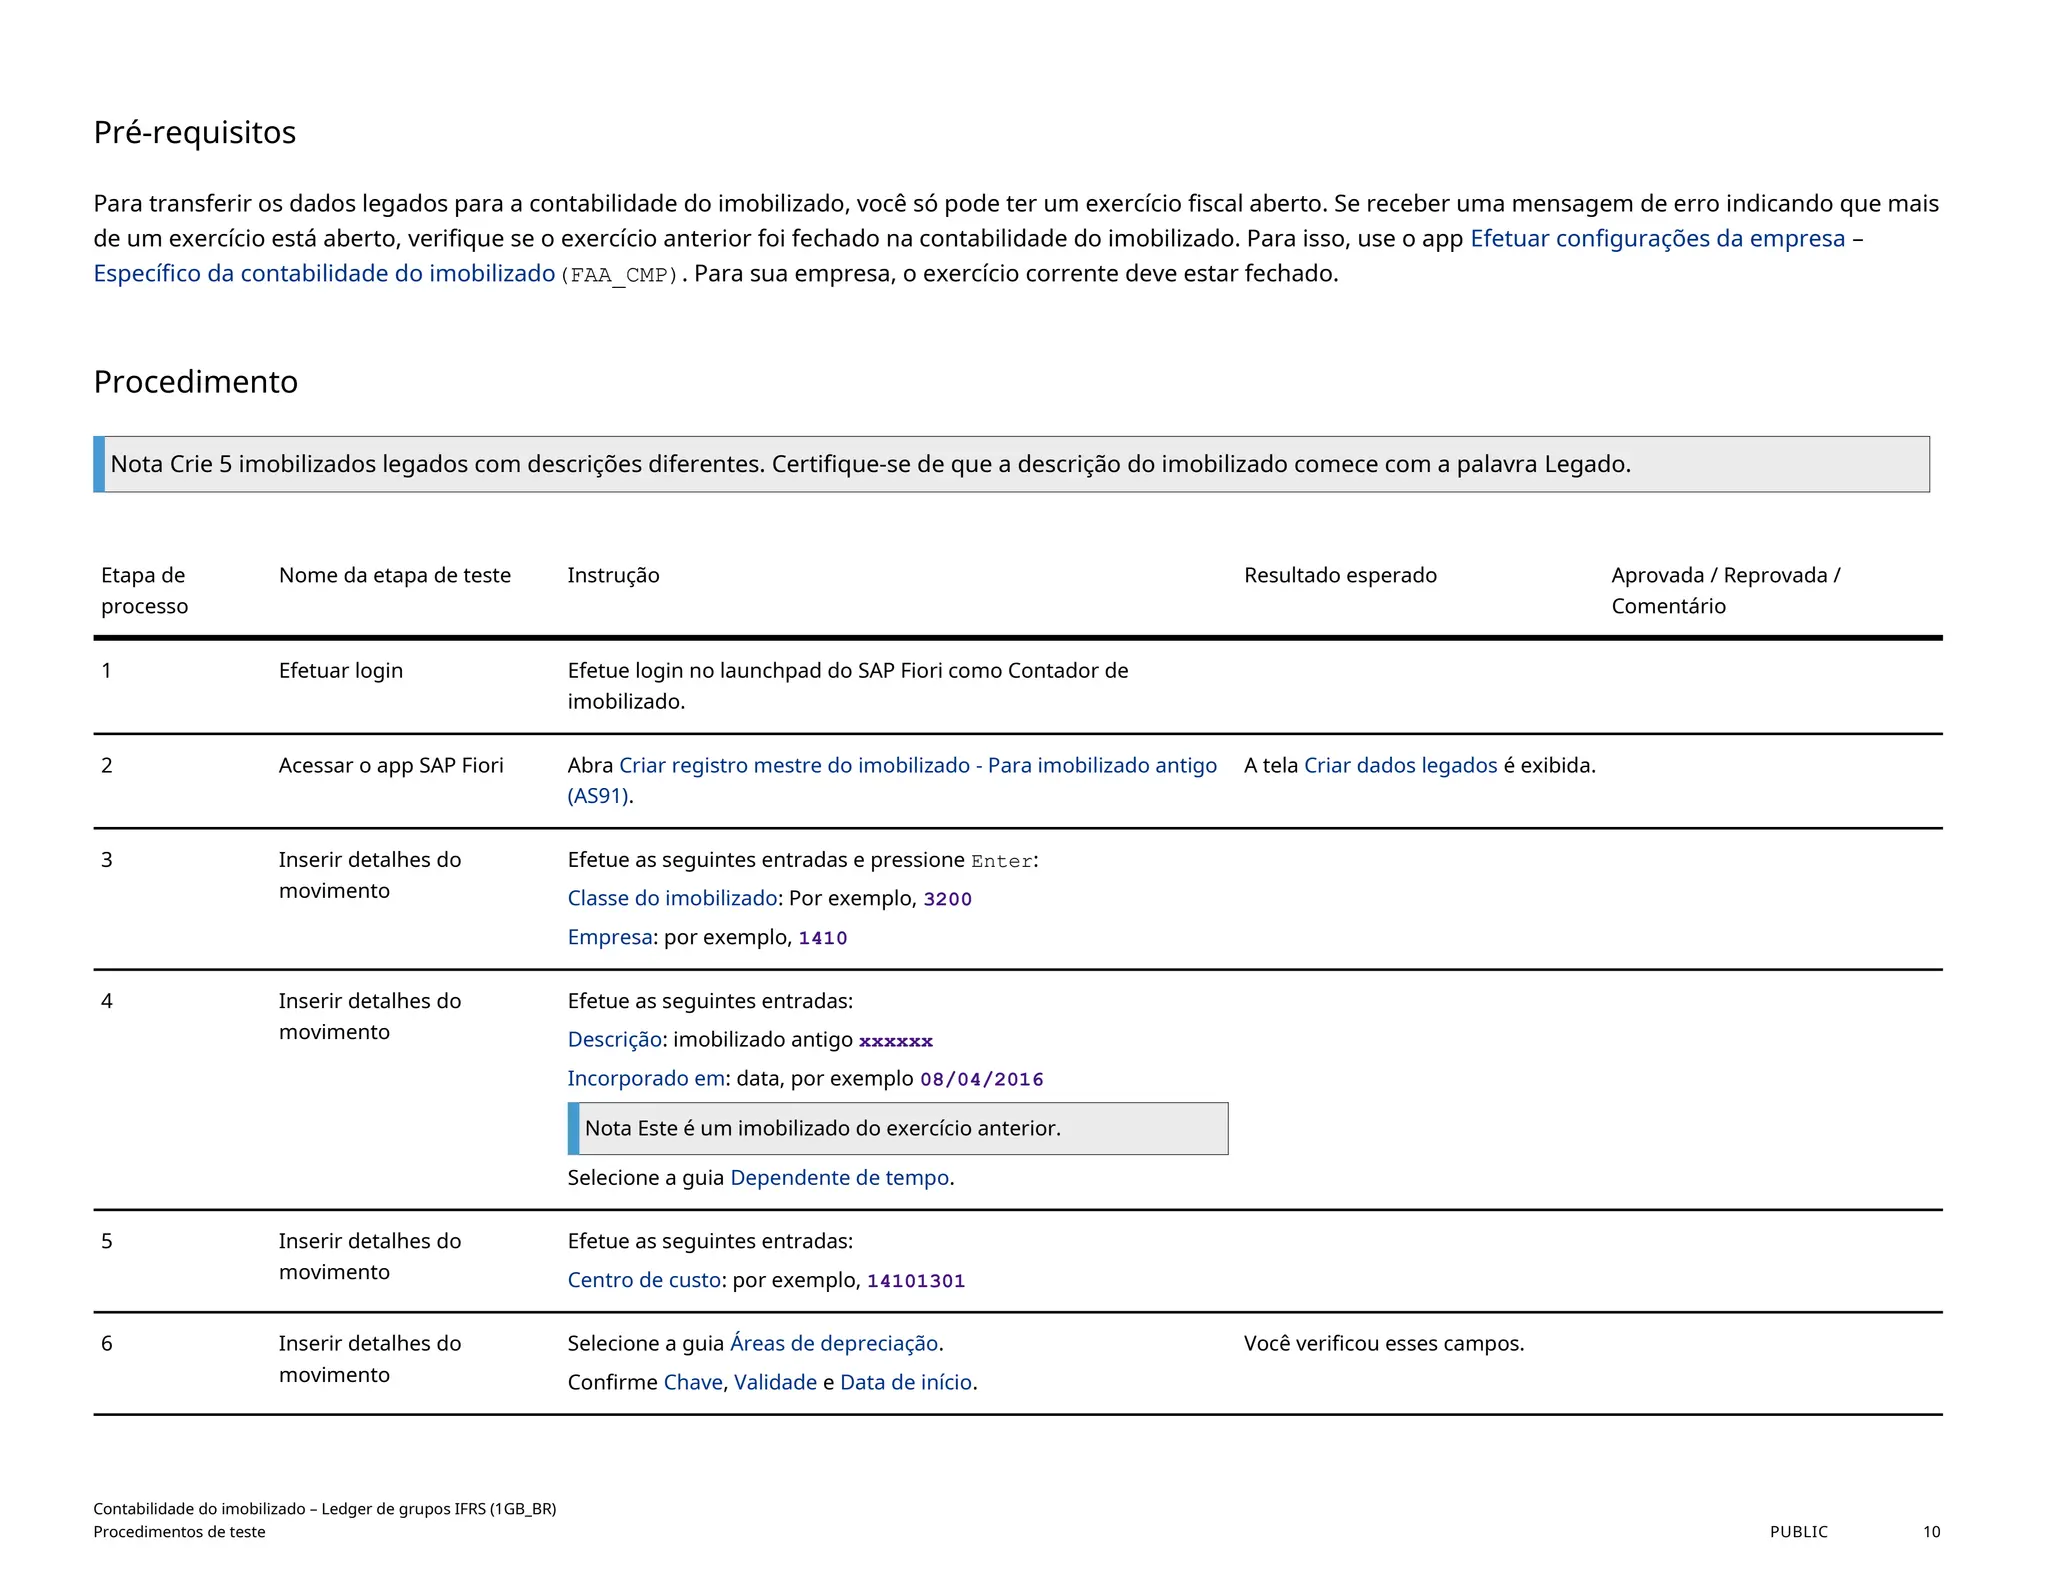Screen dimensions: 2048x1582
Task: Open the Criar dados legados link
Action: pos(1400,765)
